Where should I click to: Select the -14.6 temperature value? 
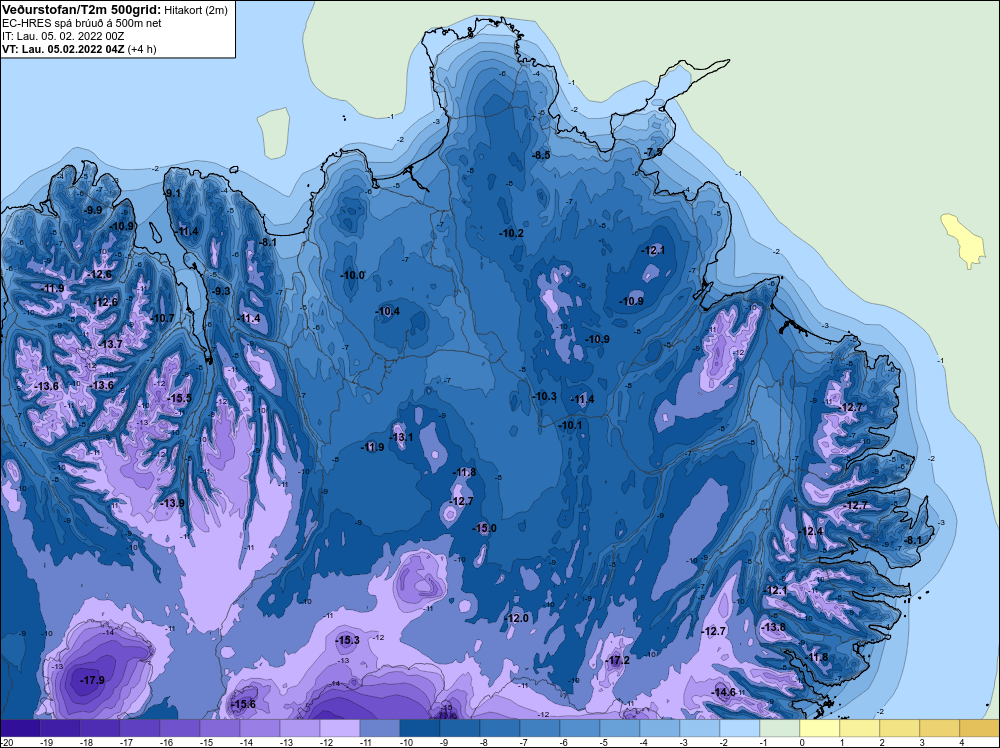tap(724, 693)
